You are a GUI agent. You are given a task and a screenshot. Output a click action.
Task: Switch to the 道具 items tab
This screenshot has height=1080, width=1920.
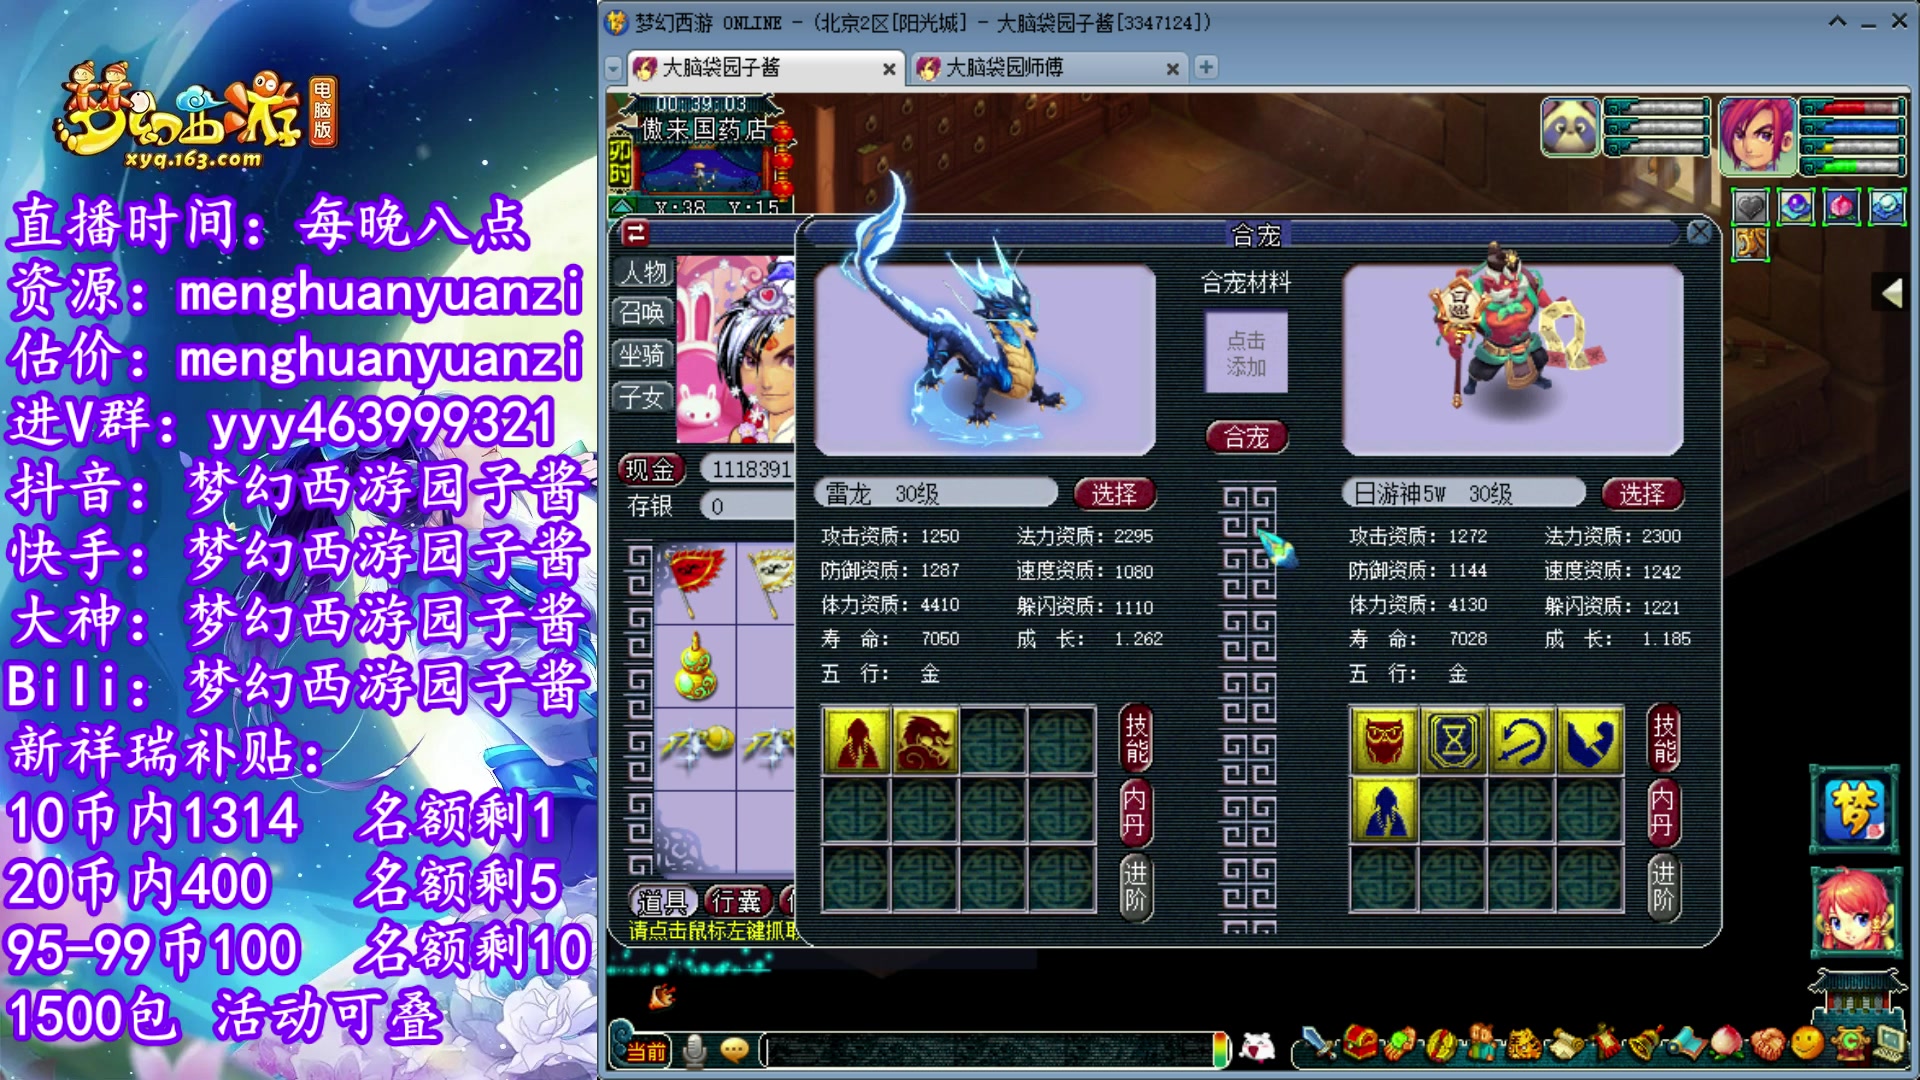pyautogui.click(x=662, y=902)
